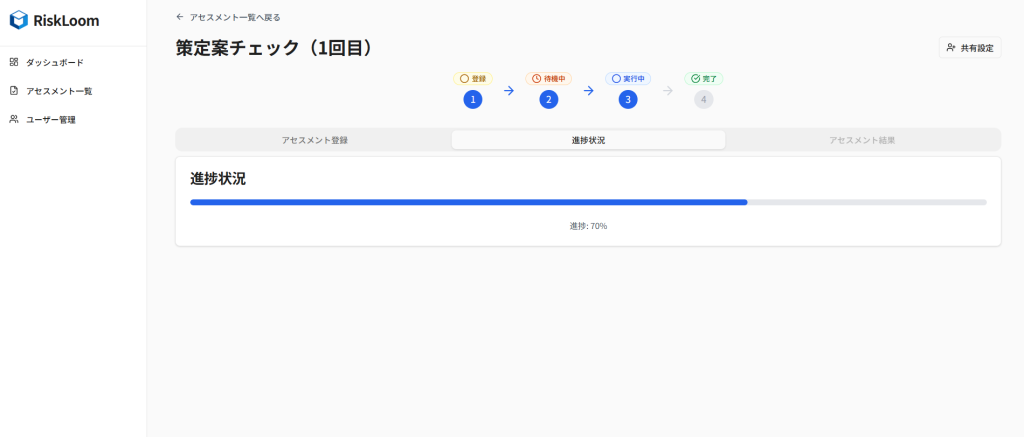Select step 2 circle in the stepper
The width and height of the screenshot is (1024, 437).
point(548,99)
